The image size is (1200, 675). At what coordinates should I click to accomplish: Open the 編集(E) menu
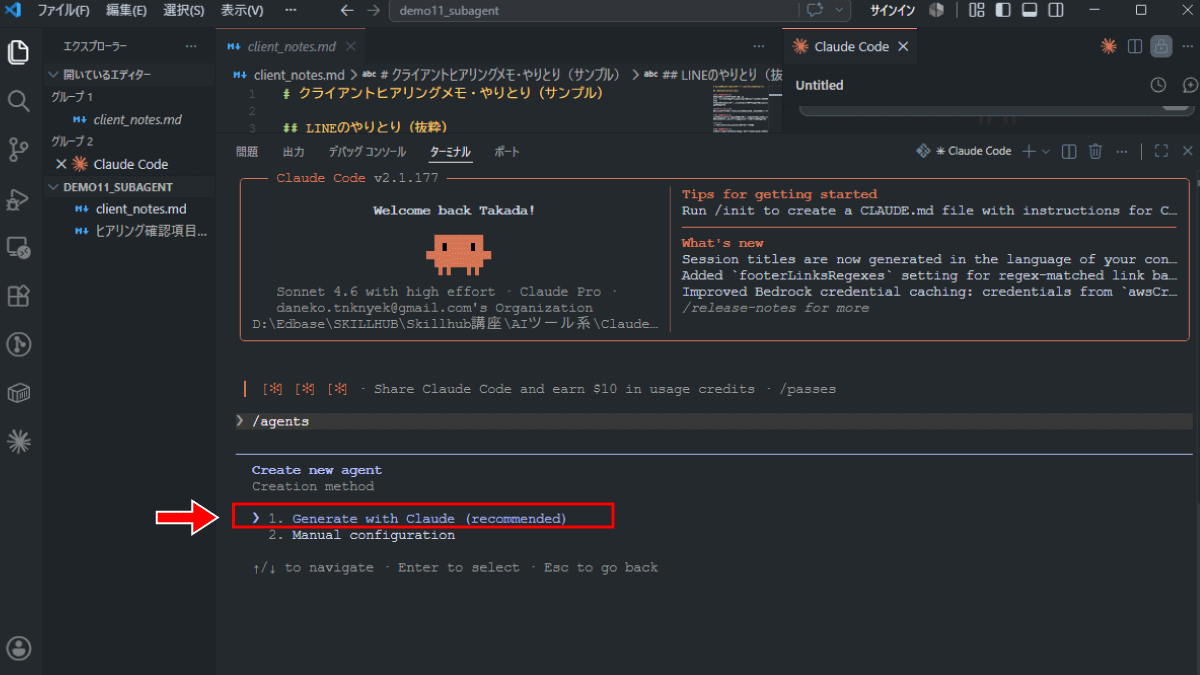(126, 10)
